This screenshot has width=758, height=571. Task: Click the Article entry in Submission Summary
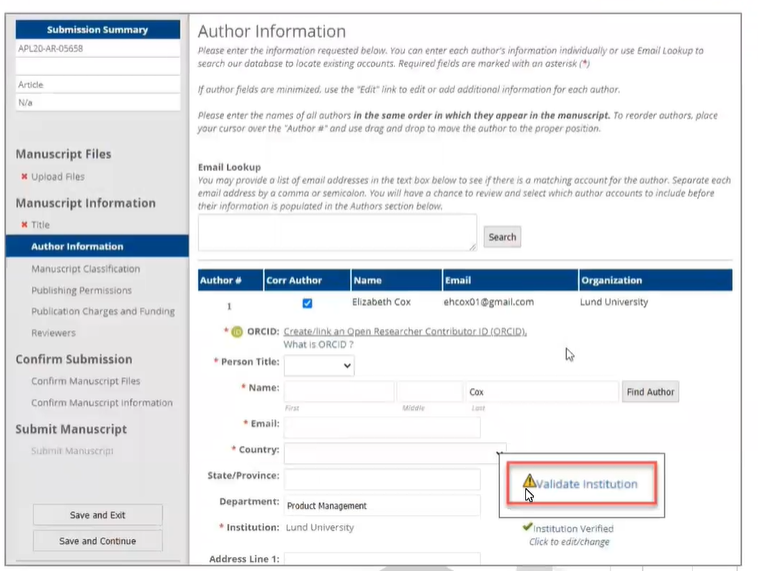coord(98,85)
